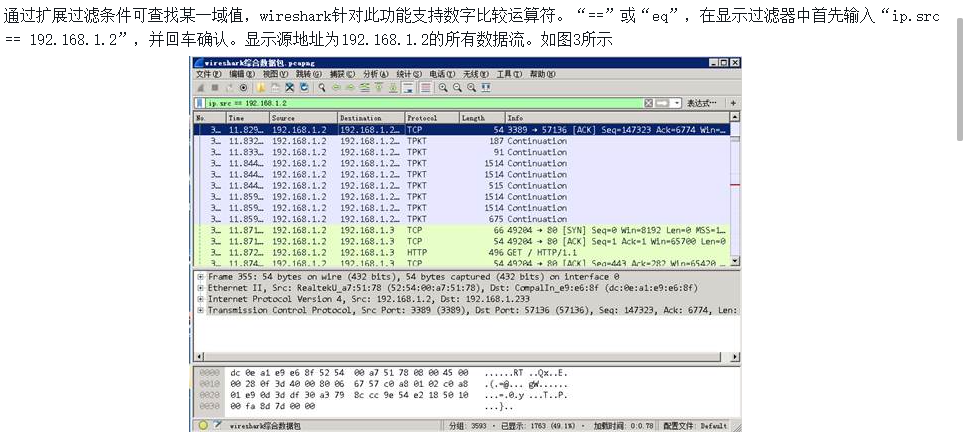Viewport: 963px width, 438px height.
Task: Jump to the first packet icon
Action: click(x=379, y=88)
